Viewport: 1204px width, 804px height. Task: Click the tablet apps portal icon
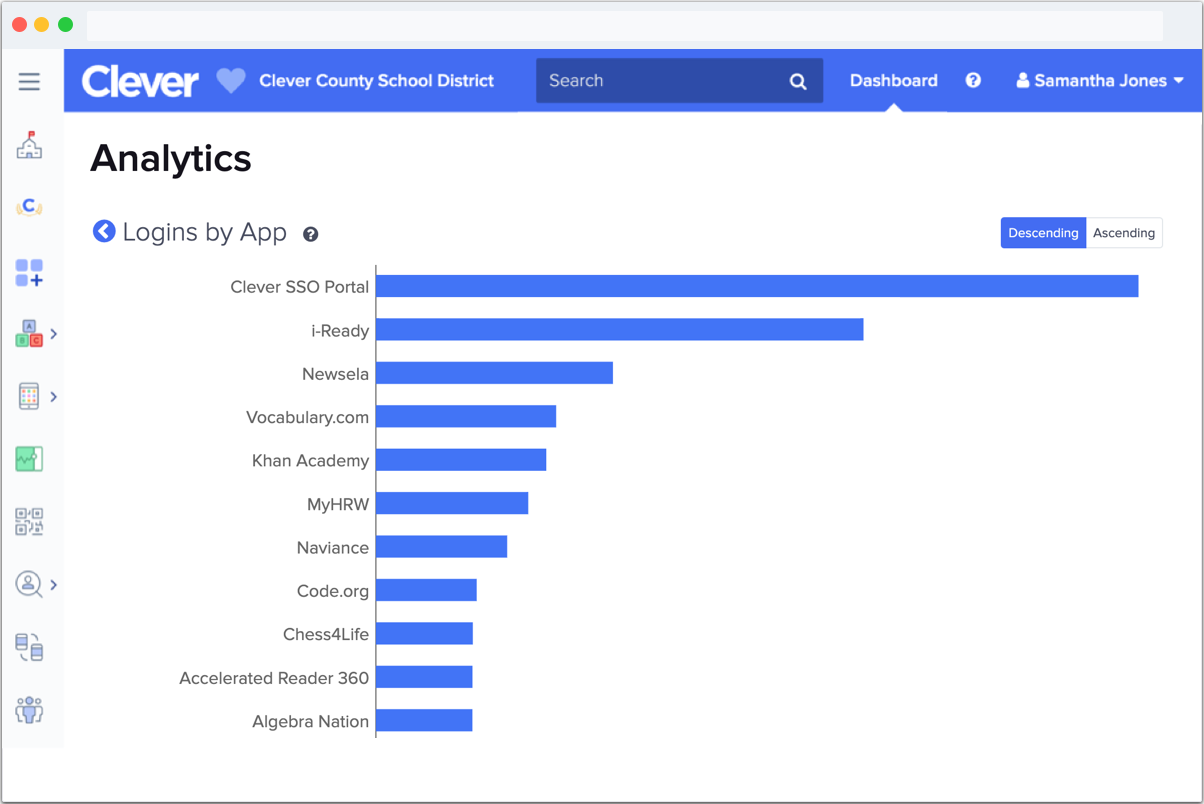[29, 396]
